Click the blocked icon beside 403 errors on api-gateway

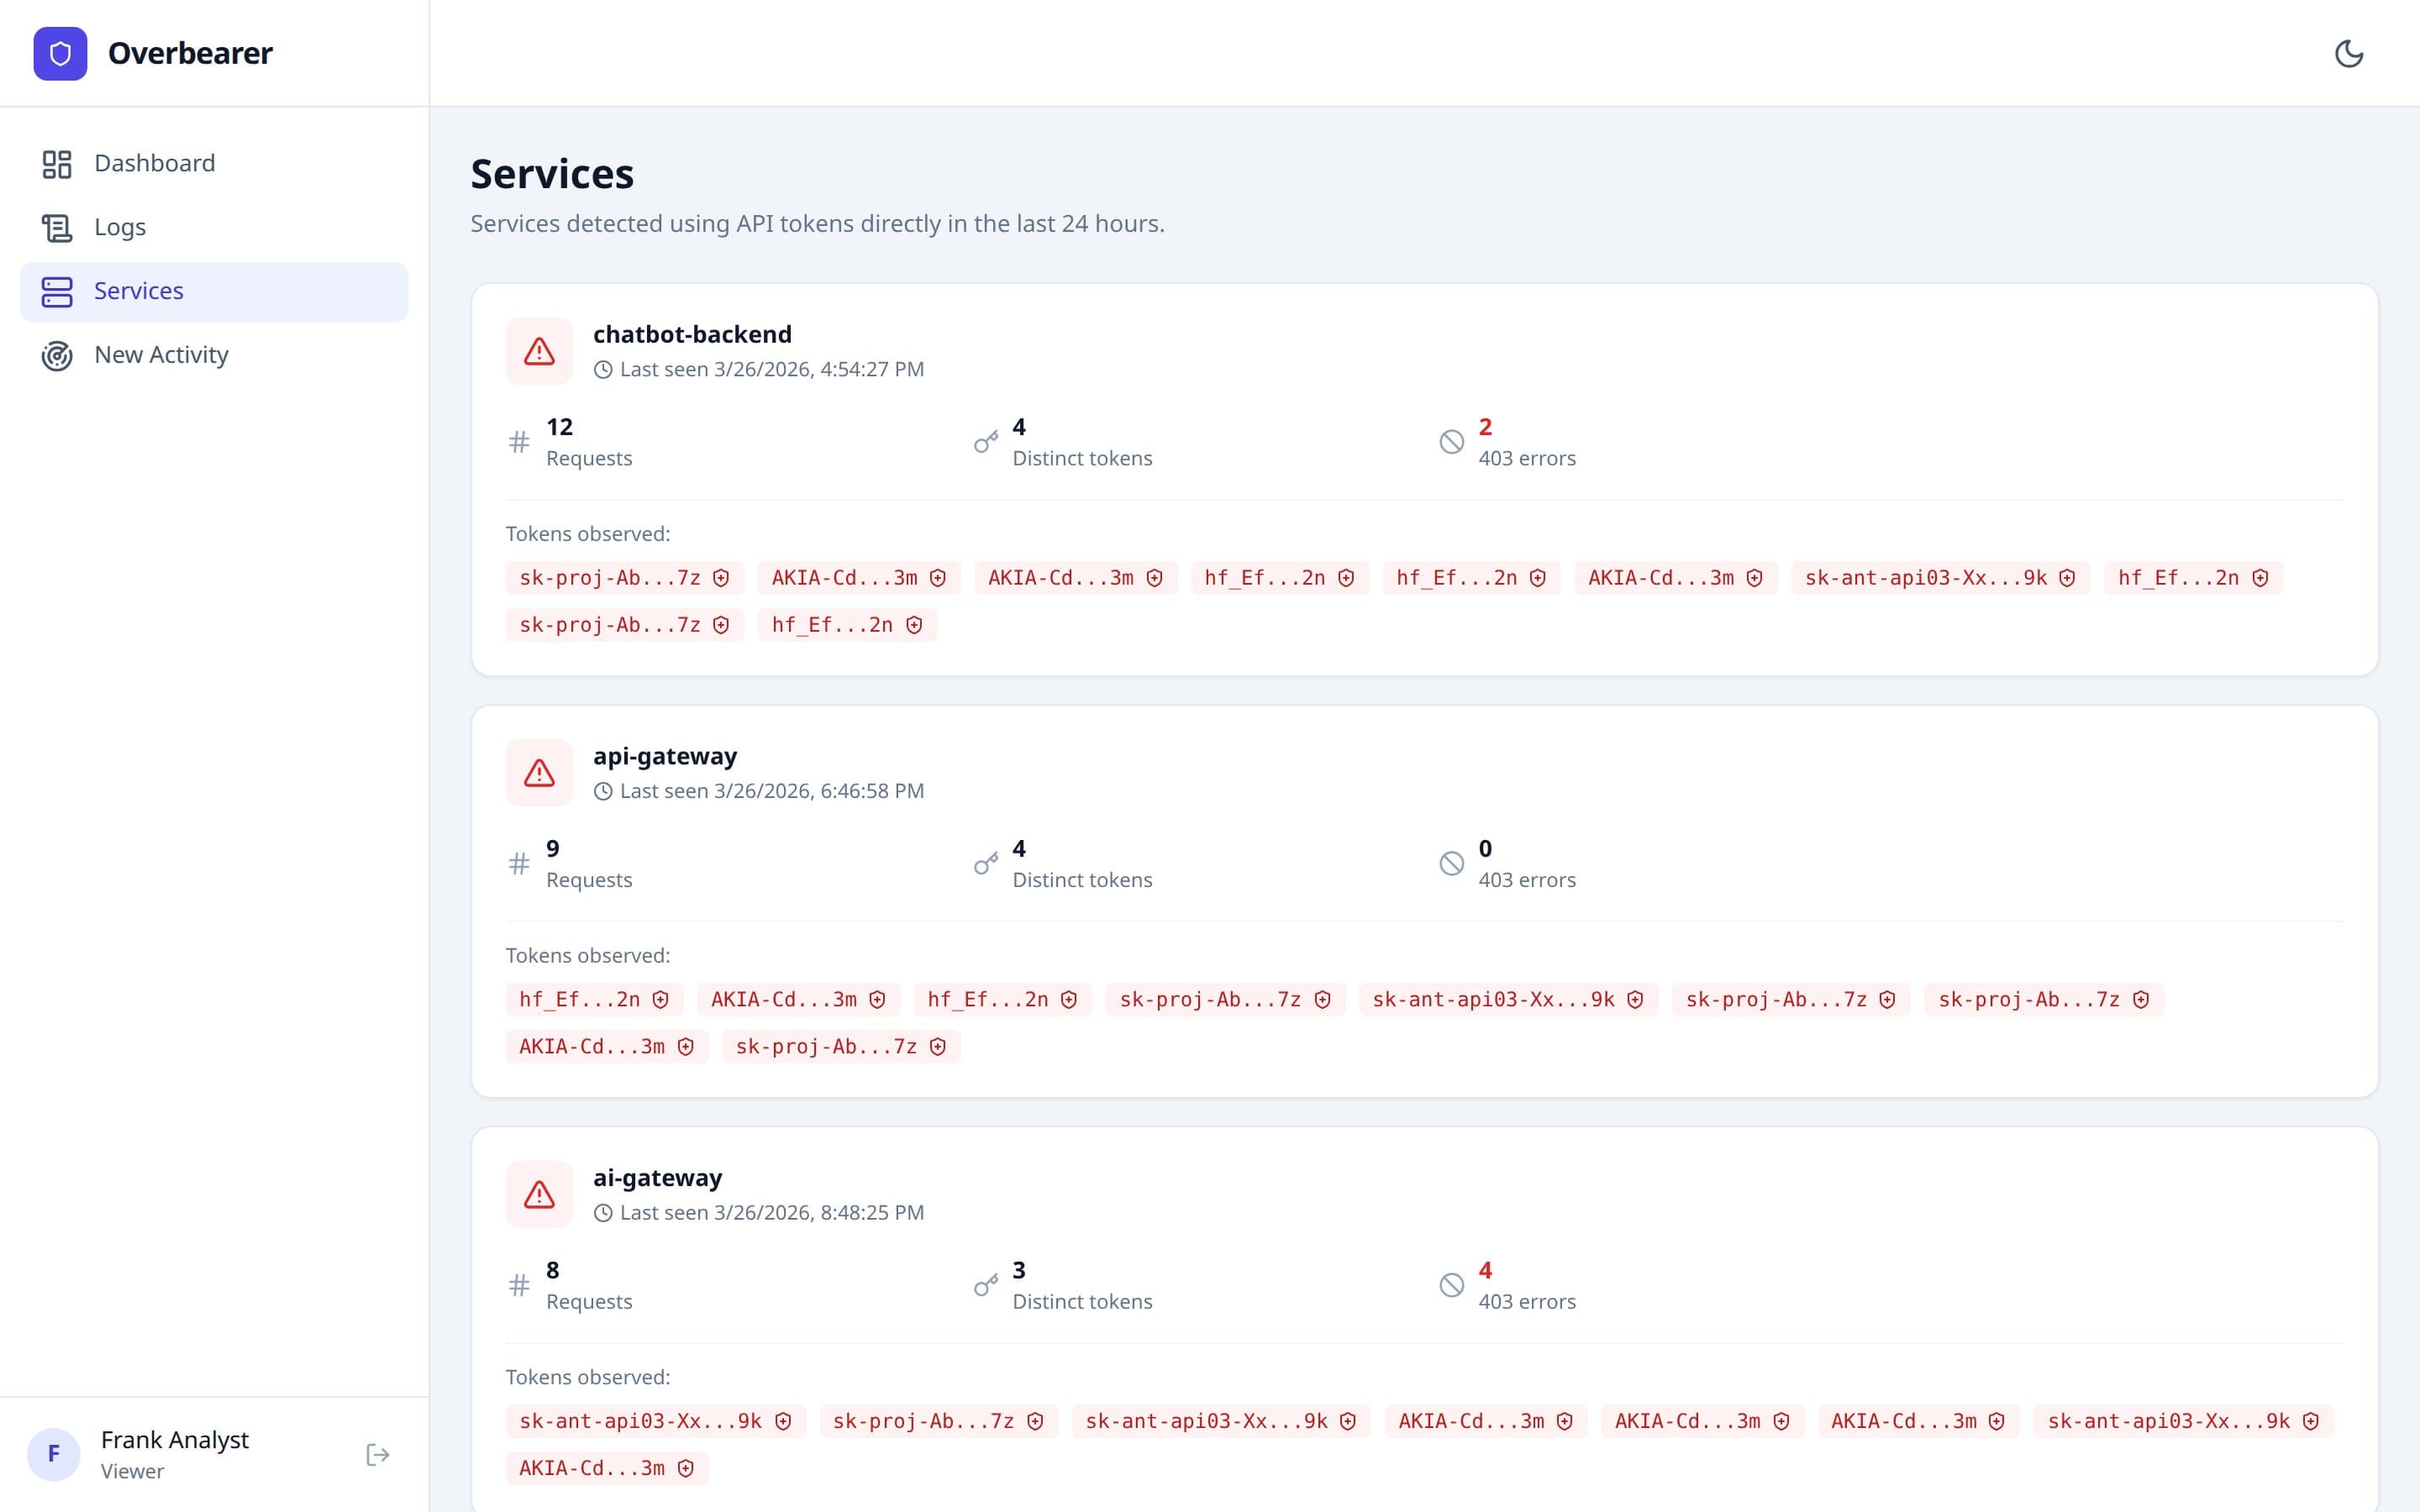(1452, 863)
